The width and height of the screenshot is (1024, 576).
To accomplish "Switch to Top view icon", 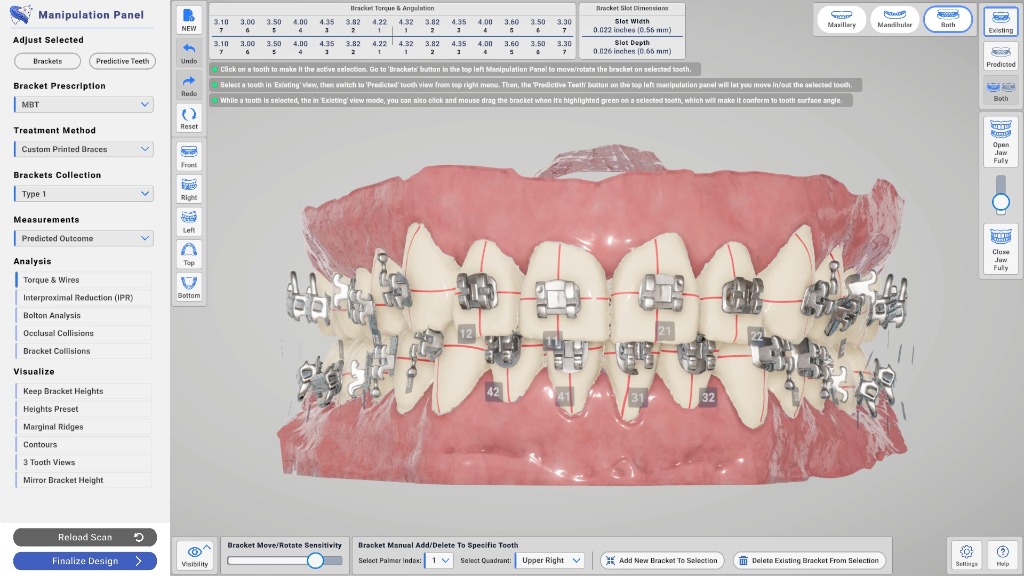I will [189, 253].
